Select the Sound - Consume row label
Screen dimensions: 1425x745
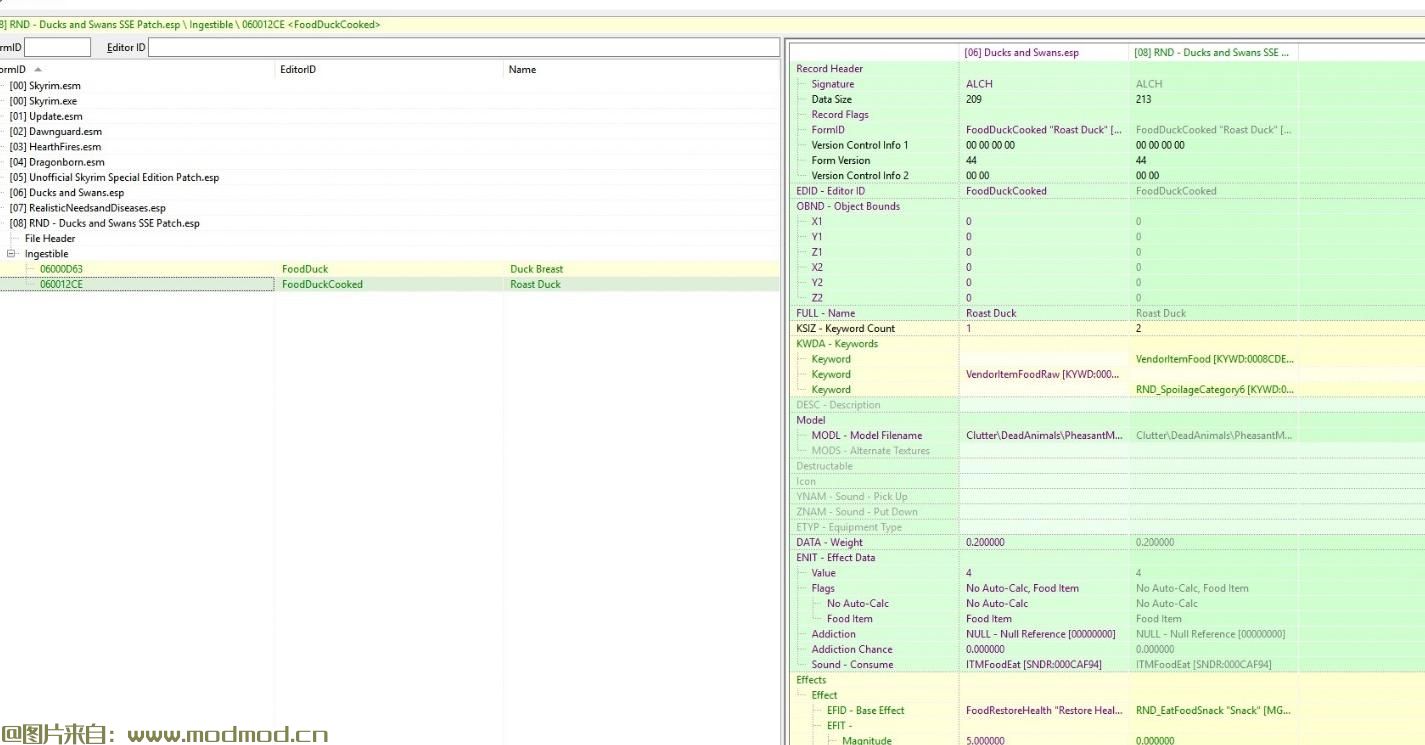click(852, 664)
